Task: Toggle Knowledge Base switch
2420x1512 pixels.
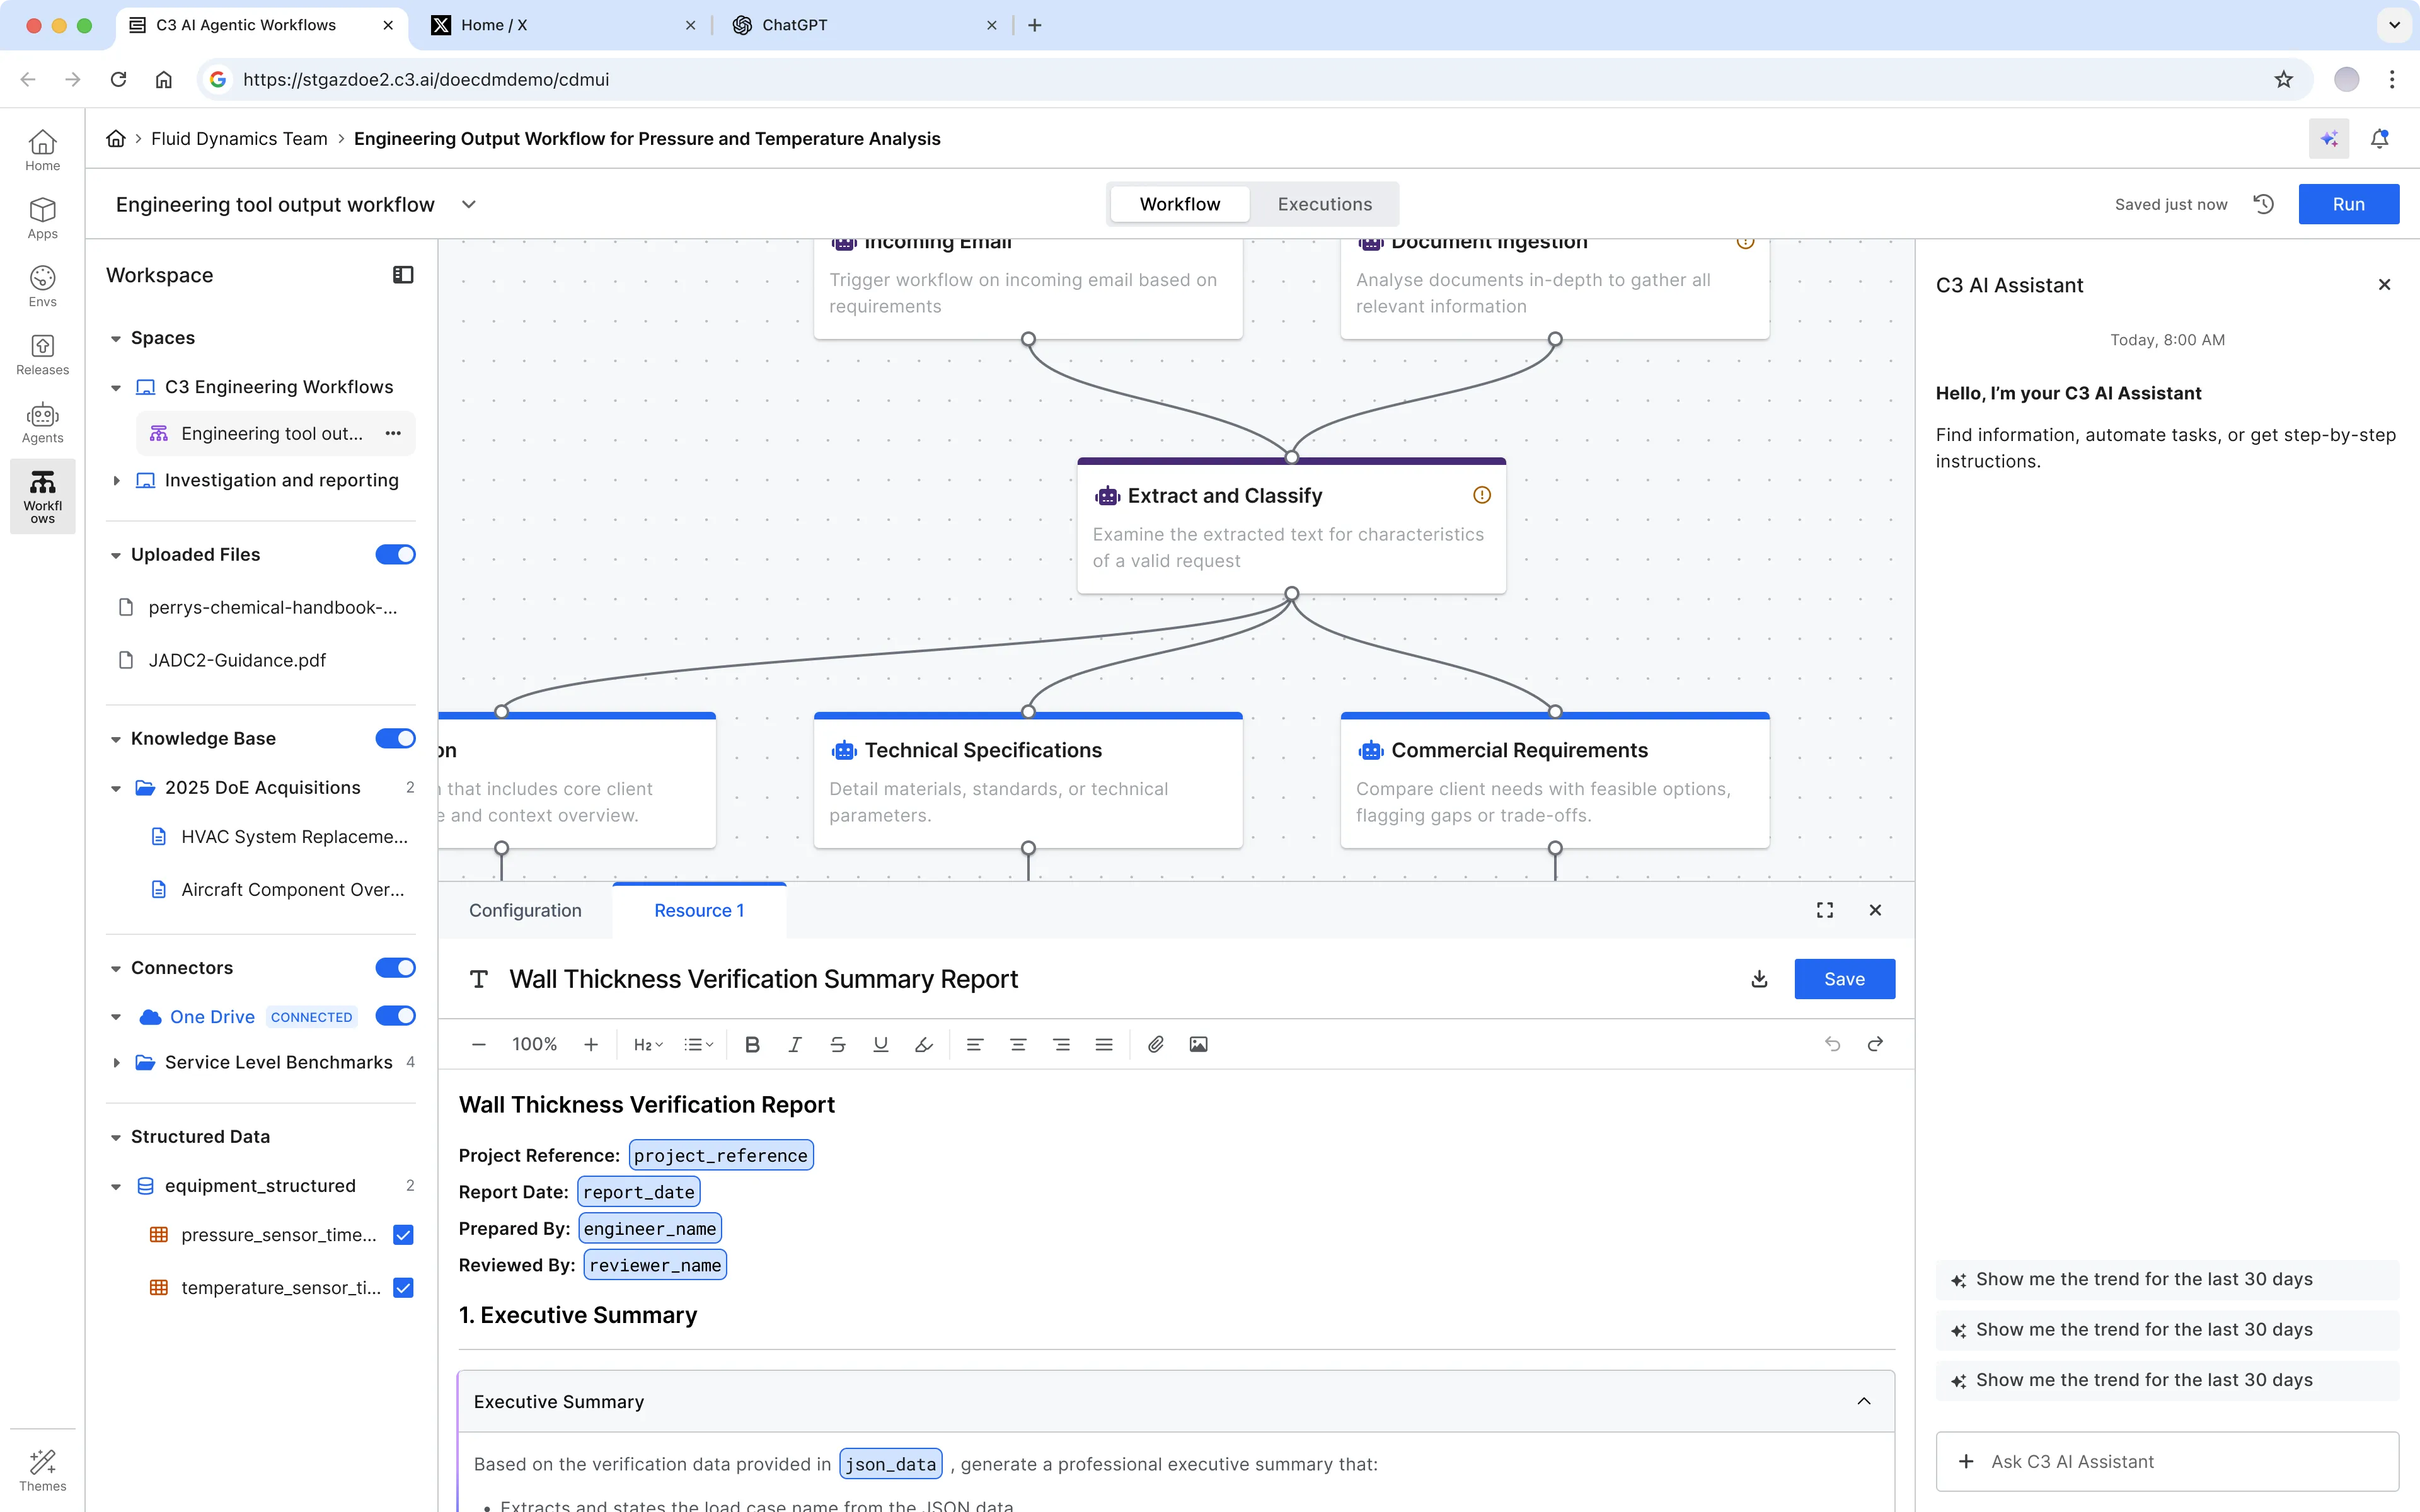Action: coord(395,738)
